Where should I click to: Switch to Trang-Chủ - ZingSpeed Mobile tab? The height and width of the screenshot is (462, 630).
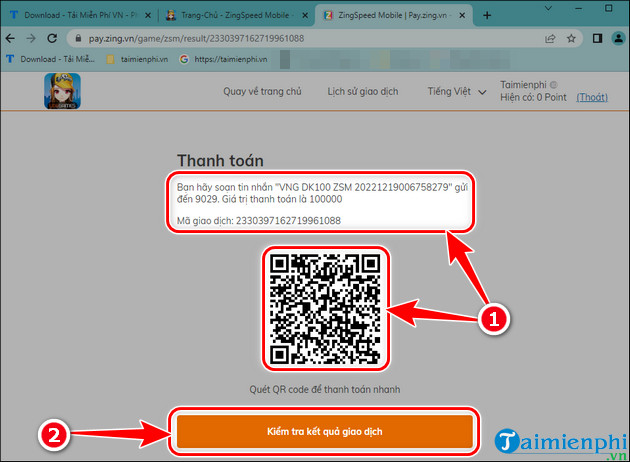pos(237,15)
